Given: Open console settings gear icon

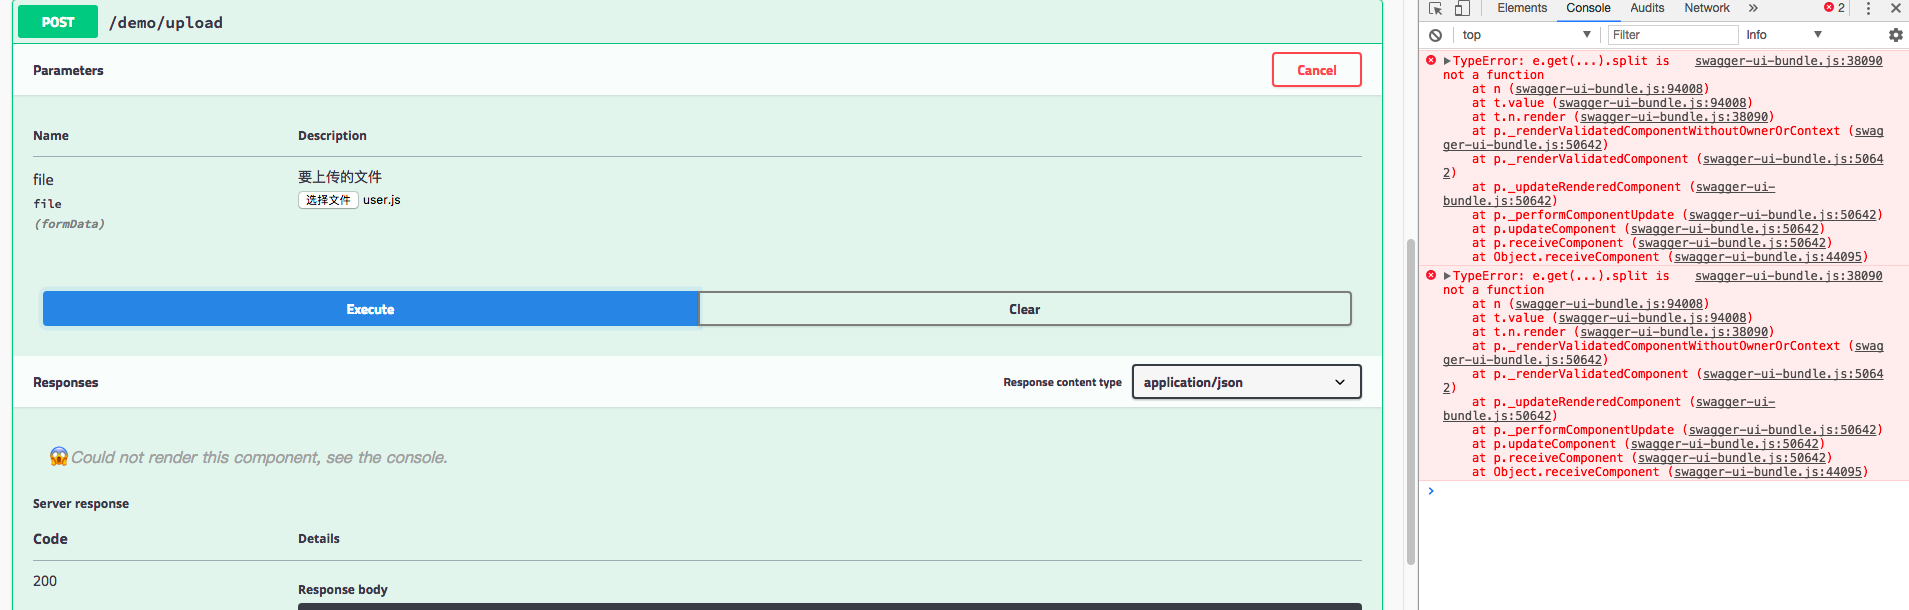Looking at the screenshot, I should pos(1895,35).
